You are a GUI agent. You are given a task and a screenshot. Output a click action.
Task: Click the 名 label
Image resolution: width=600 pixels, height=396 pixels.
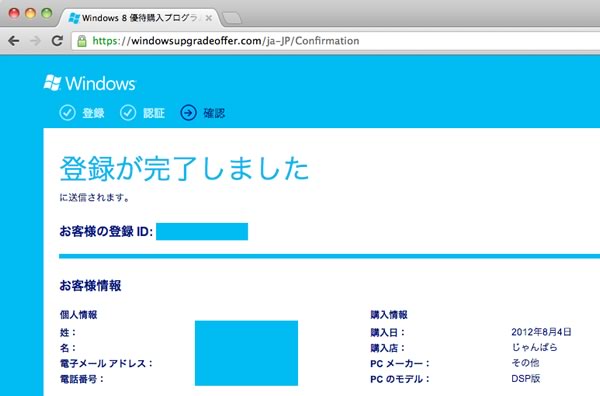pyautogui.click(x=68, y=347)
